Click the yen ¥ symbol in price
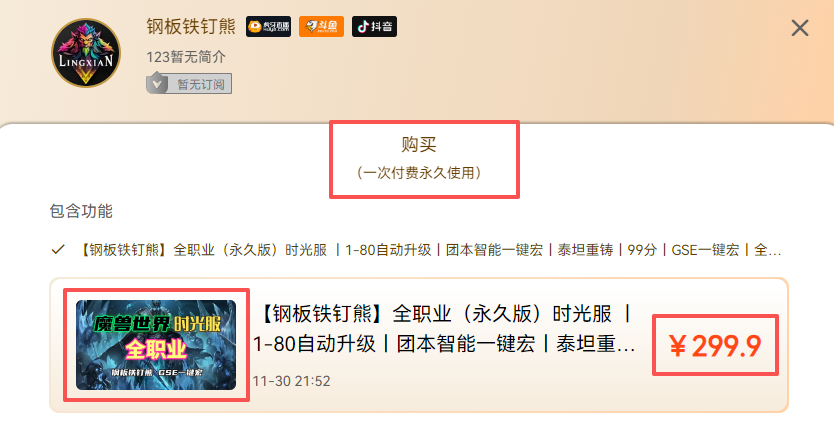The image size is (834, 444). [x=678, y=347]
